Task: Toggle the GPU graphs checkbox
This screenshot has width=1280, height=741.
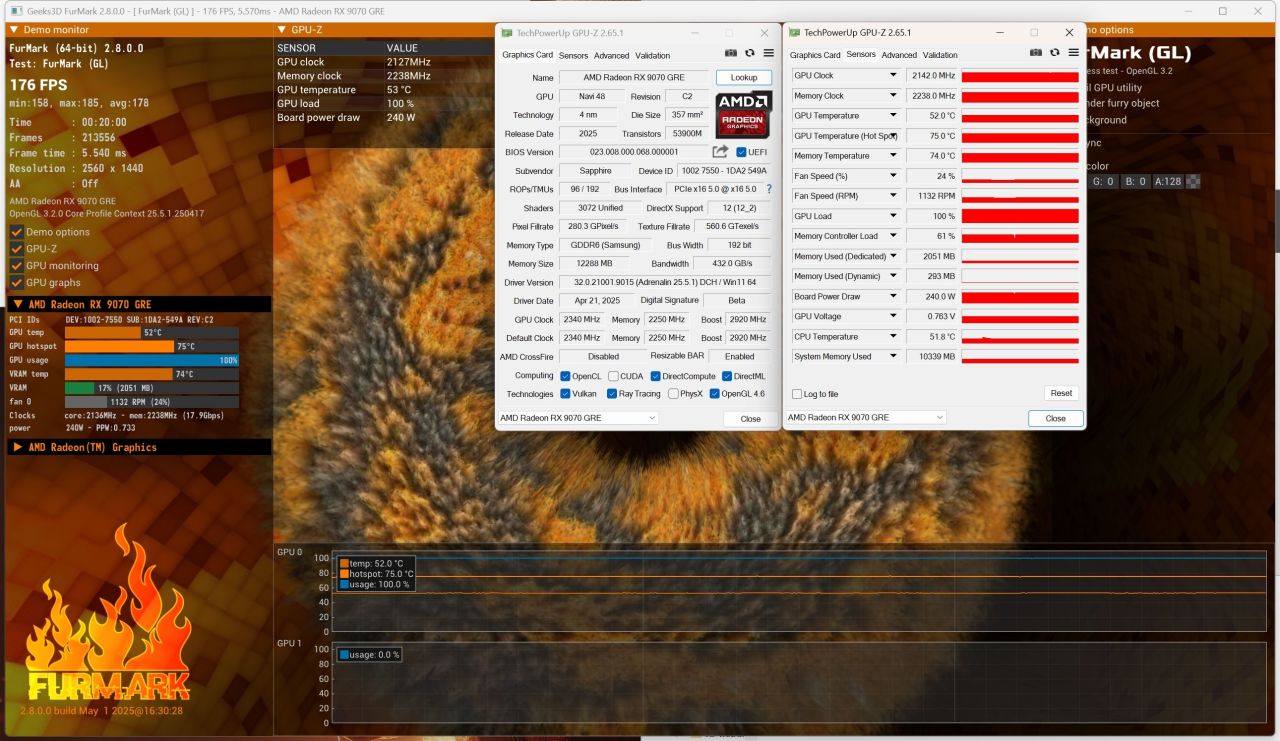Action: click(x=16, y=283)
